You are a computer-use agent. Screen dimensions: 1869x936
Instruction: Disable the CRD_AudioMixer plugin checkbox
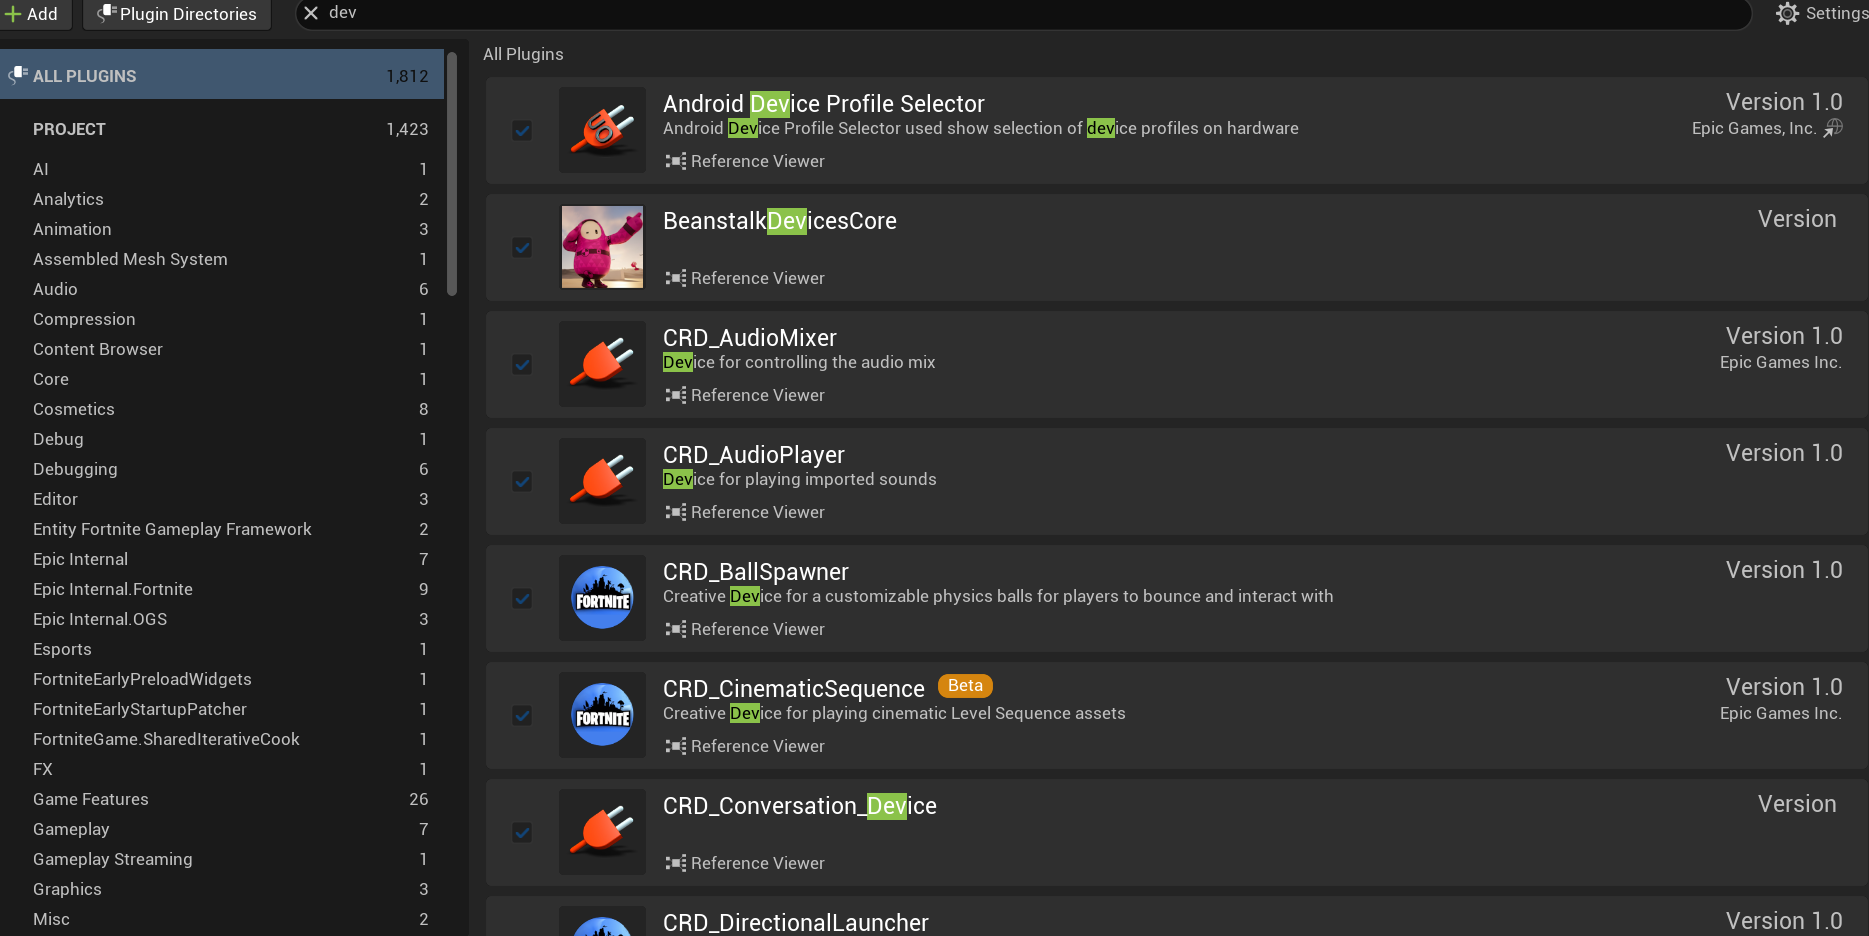click(x=522, y=364)
